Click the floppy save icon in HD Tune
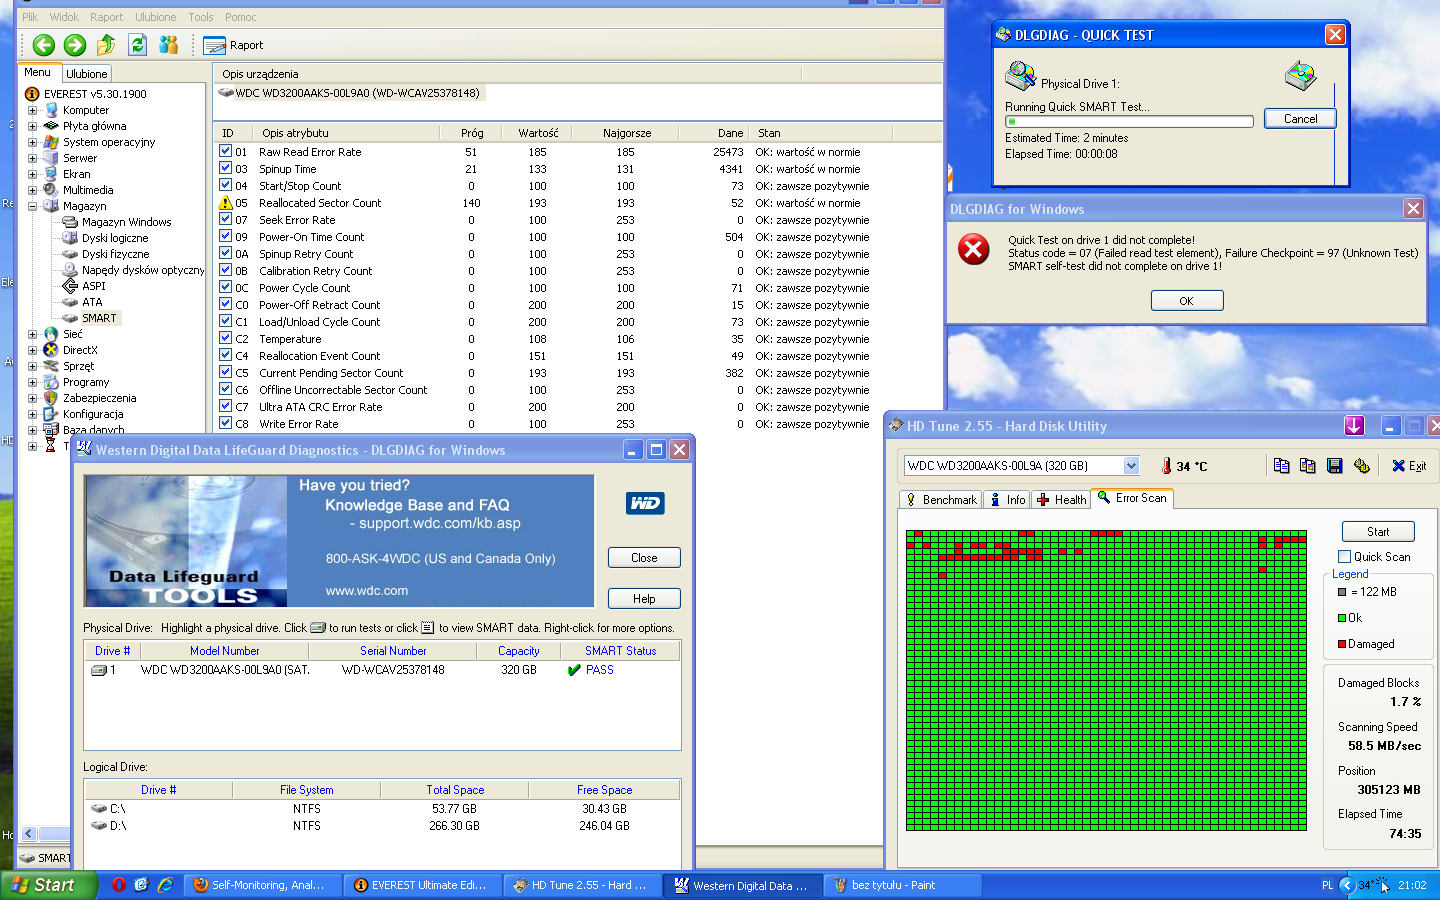 click(1334, 466)
